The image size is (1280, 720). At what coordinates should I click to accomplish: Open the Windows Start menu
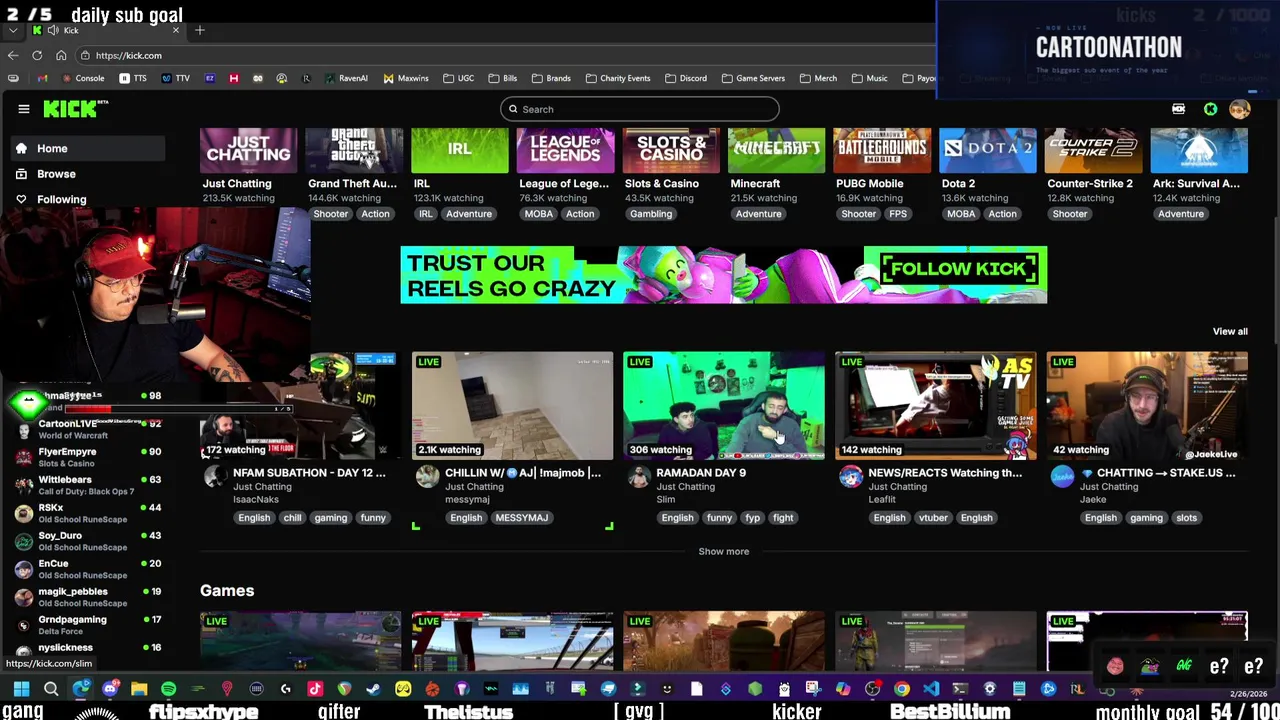click(x=21, y=688)
